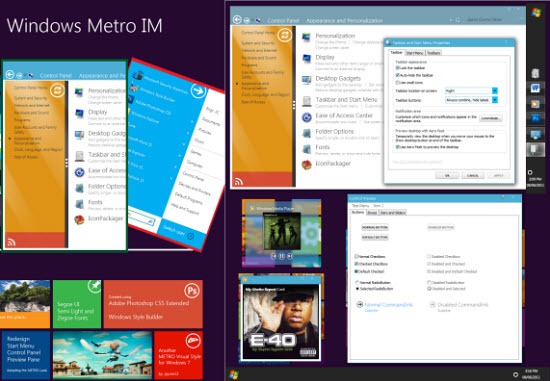Screen dimensions: 550x381
Task: Open Microsoft Word from the vertical taskbar
Action: pyautogui.click(x=535, y=88)
